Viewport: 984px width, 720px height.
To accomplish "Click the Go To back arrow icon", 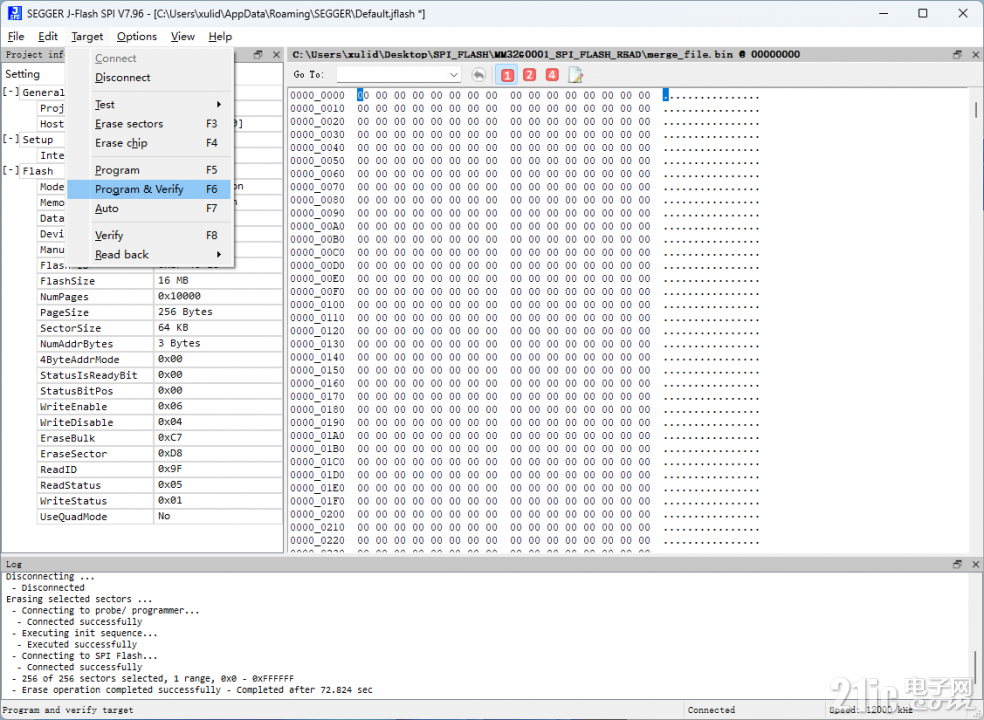I will (x=478, y=75).
